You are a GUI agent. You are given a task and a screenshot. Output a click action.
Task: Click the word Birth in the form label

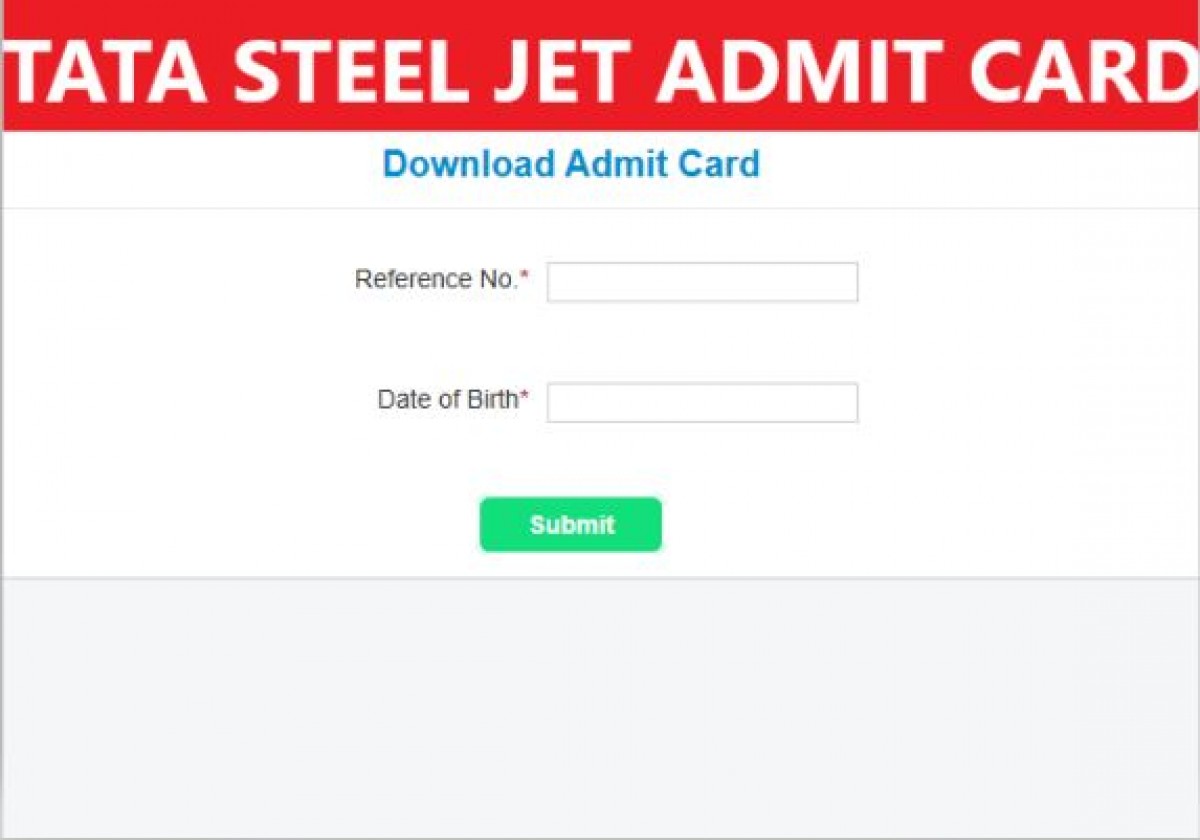[x=492, y=400]
